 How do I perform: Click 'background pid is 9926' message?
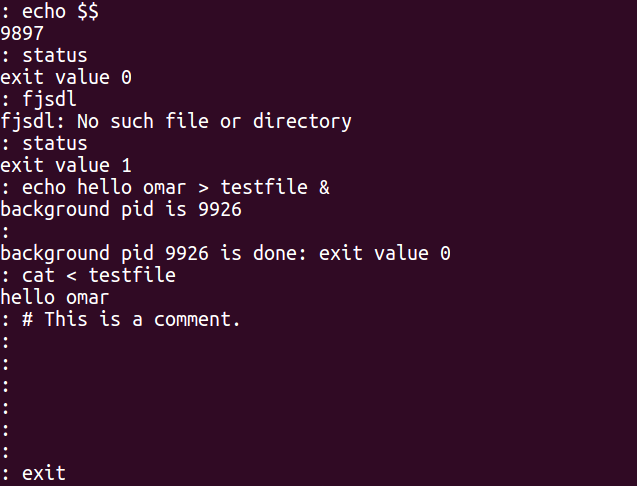coord(121,210)
